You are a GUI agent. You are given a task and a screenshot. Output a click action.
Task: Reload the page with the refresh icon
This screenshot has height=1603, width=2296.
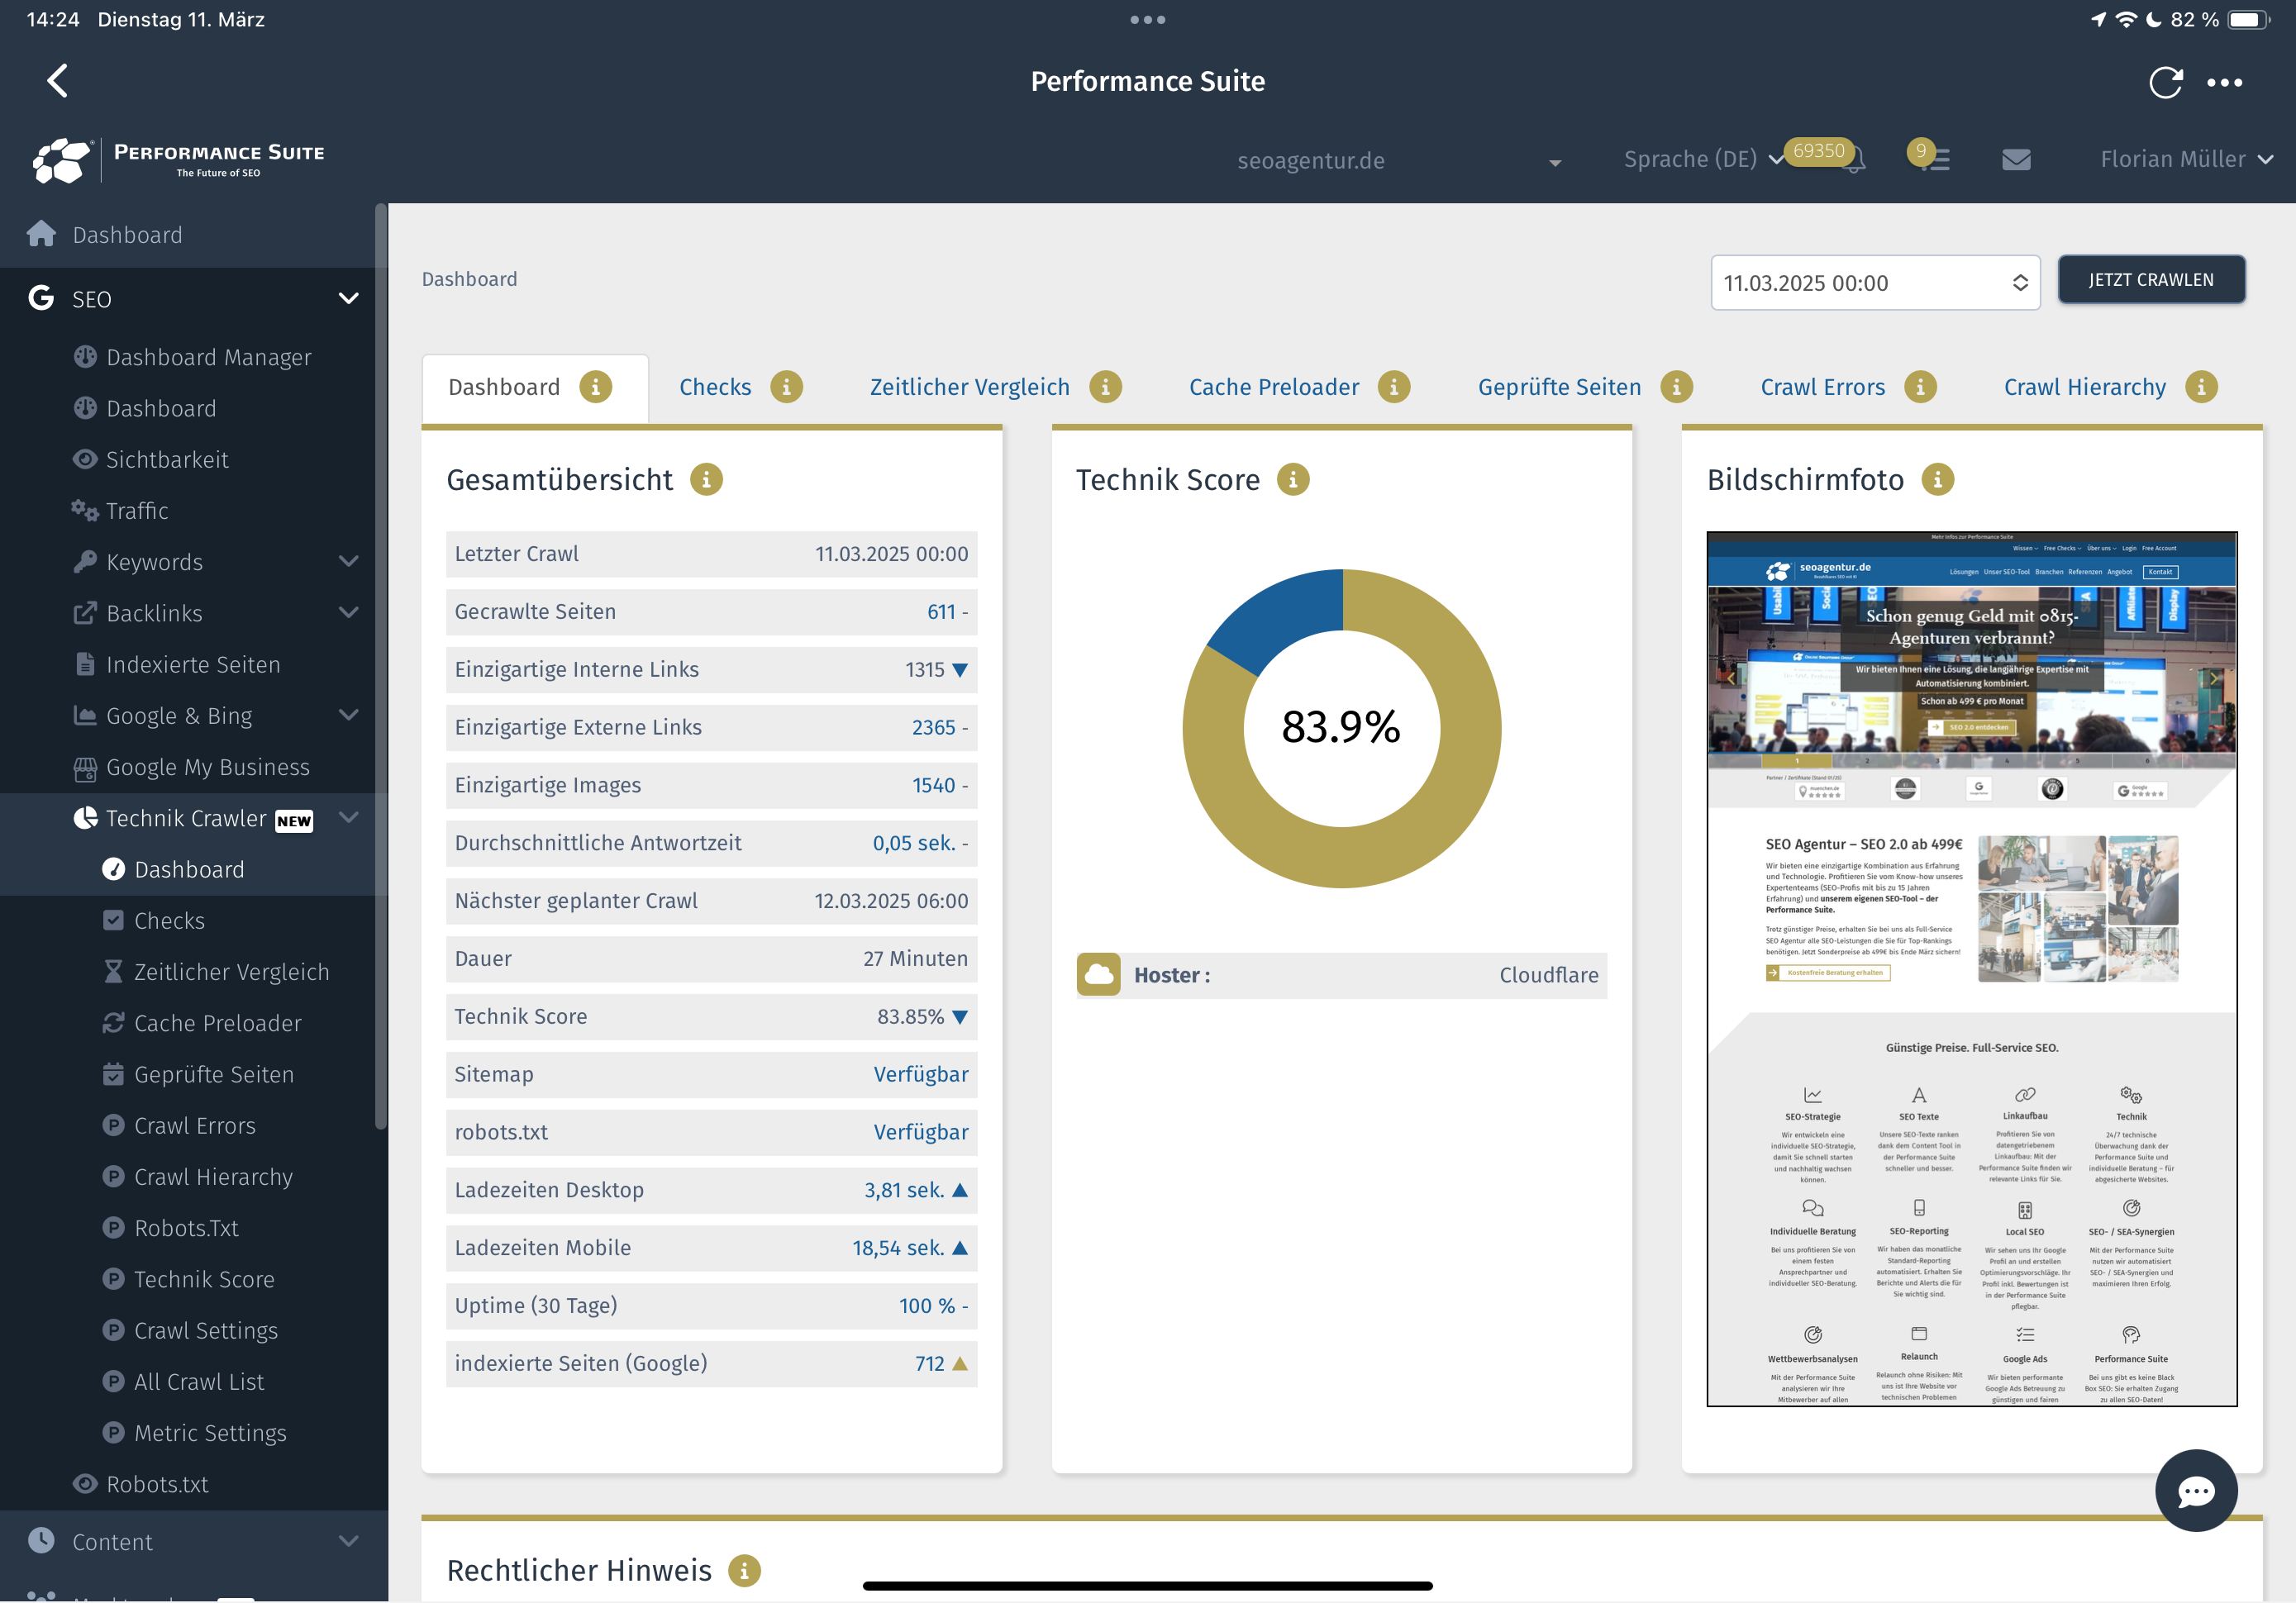pyautogui.click(x=2165, y=82)
